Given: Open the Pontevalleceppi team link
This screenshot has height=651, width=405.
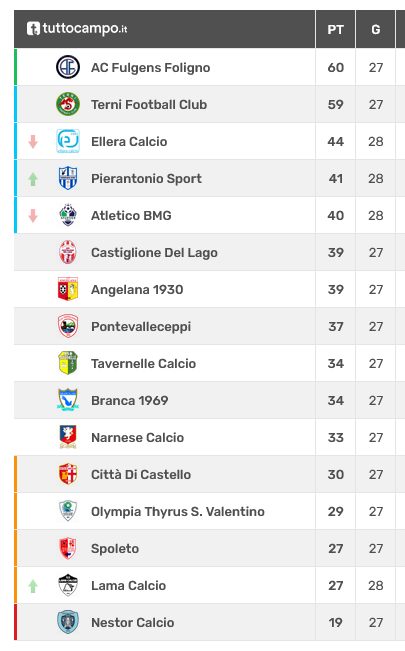Looking at the screenshot, I should point(141,327).
